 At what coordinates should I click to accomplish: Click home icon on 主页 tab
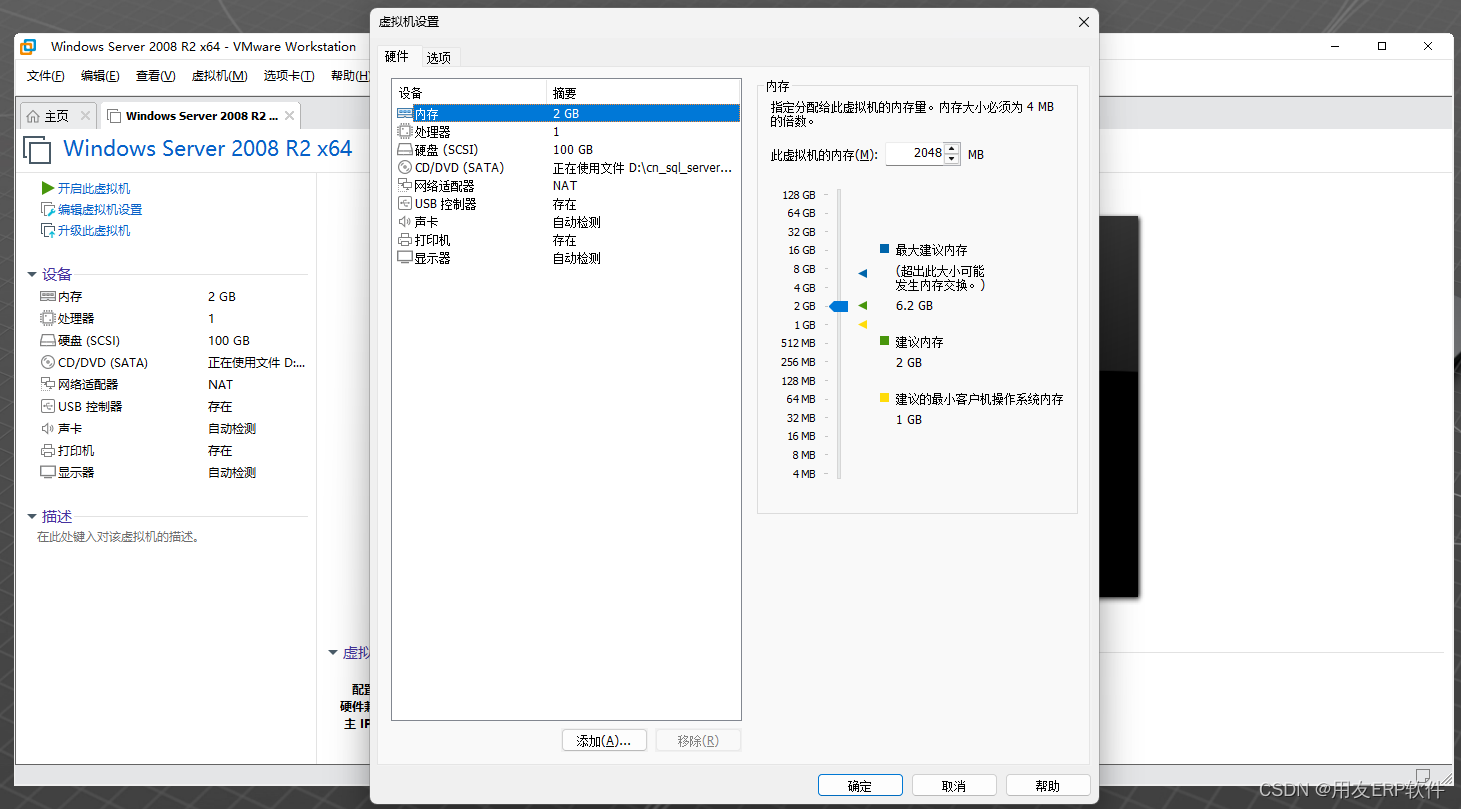click(x=33, y=116)
